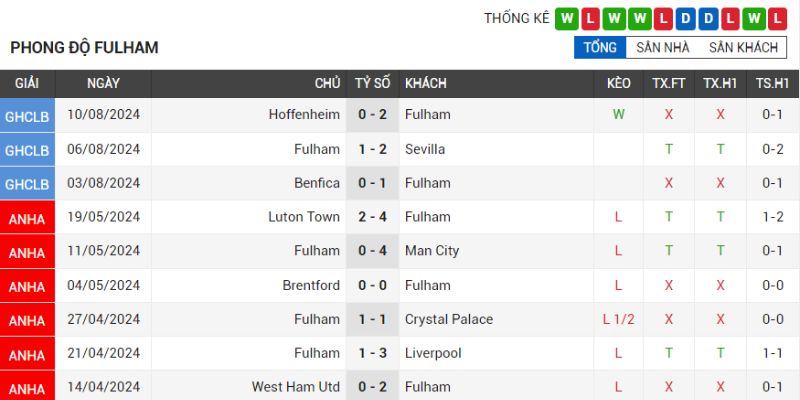Click the ANHA badge on the Luton Town row
Screen dimensions: 800x400
[27, 217]
